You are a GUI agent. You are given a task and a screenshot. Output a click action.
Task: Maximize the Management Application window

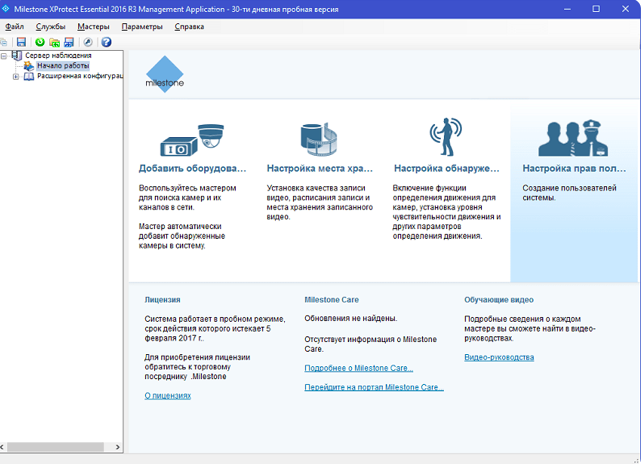coord(596,9)
